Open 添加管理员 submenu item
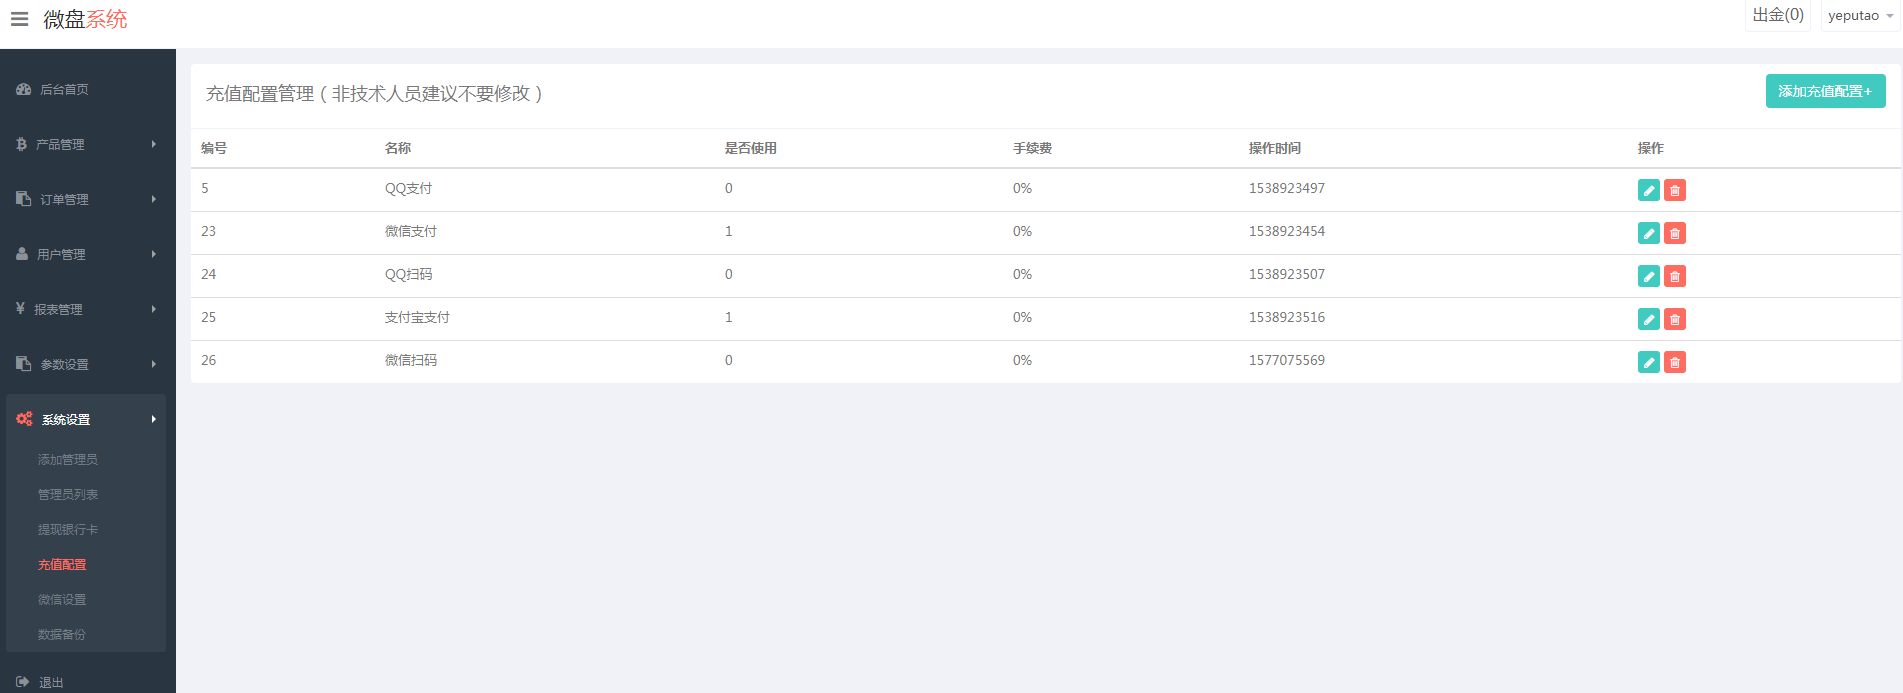Viewport: 1903px width, 693px height. pyautogui.click(x=68, y=459)
